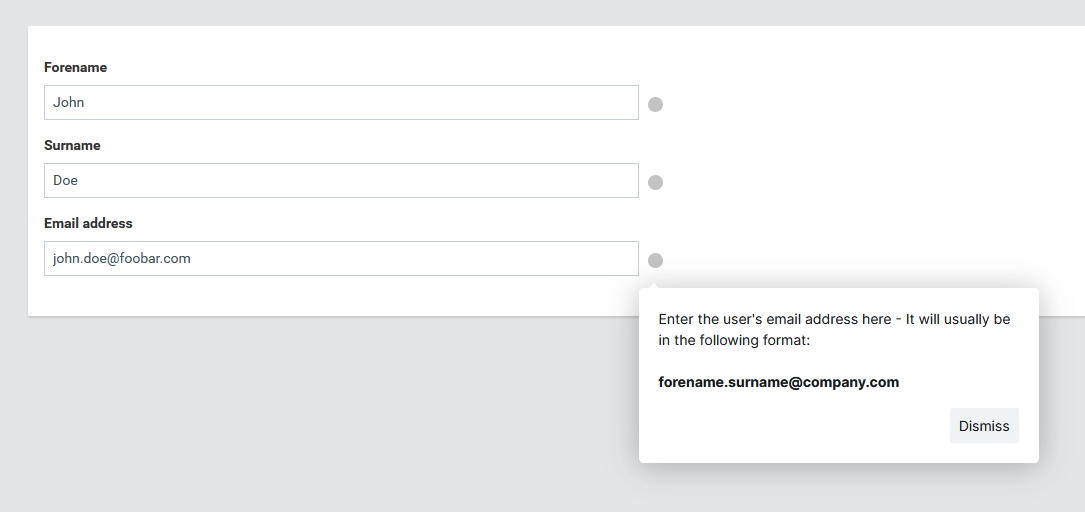
Task: Focus the Forename input field
Action: coord(340,103)
